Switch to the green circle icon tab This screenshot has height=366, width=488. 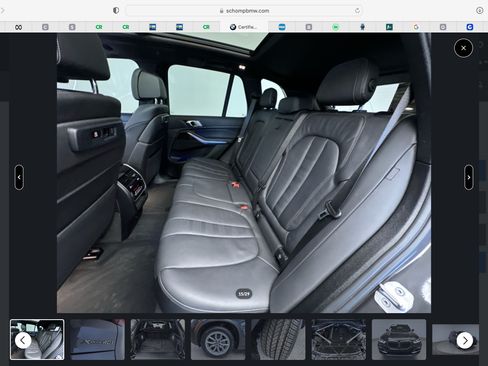[x=336, y=27]
